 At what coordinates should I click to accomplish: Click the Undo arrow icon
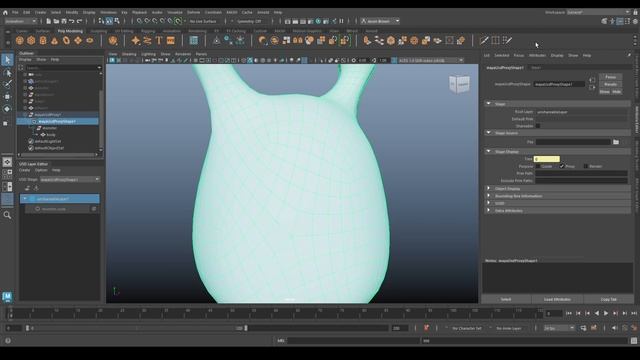point(71,21)
